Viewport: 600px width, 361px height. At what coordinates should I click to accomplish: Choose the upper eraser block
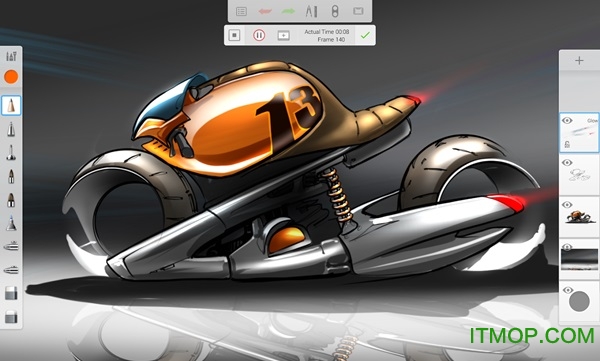pos(11,293)
